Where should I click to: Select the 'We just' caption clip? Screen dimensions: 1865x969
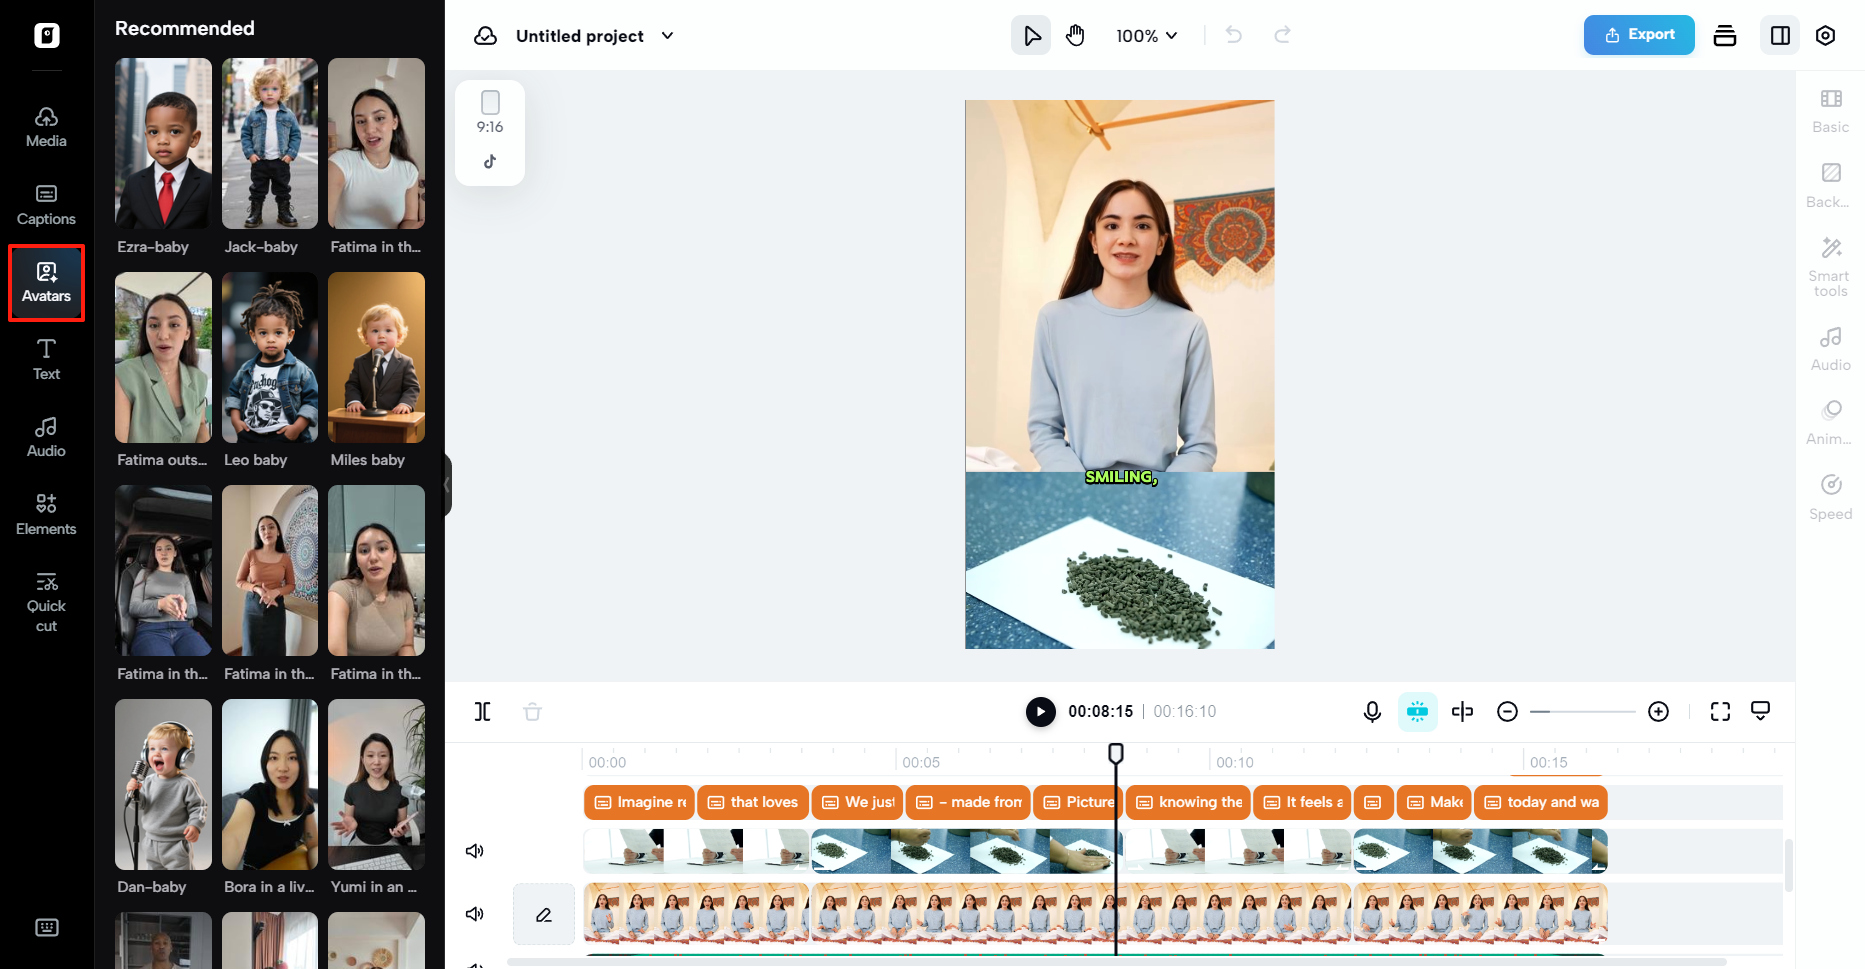[x=857, y=802]
